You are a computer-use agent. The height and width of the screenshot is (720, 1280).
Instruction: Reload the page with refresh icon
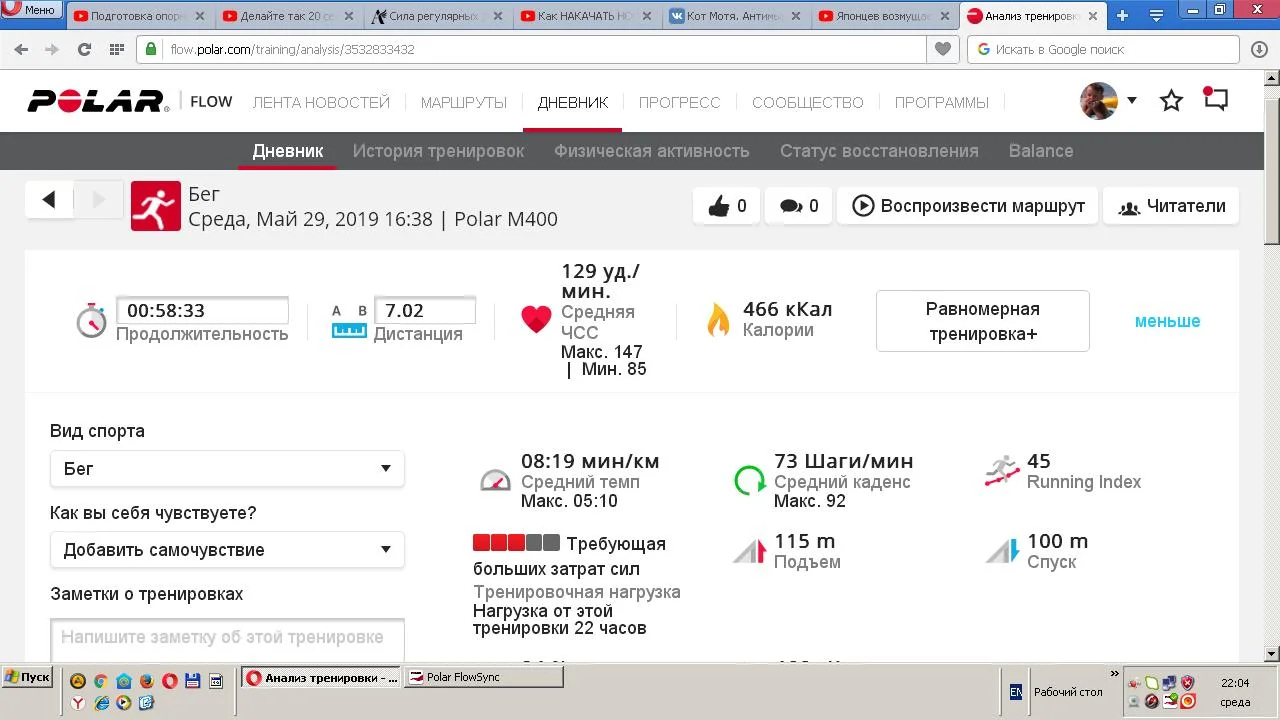[84, 49]
